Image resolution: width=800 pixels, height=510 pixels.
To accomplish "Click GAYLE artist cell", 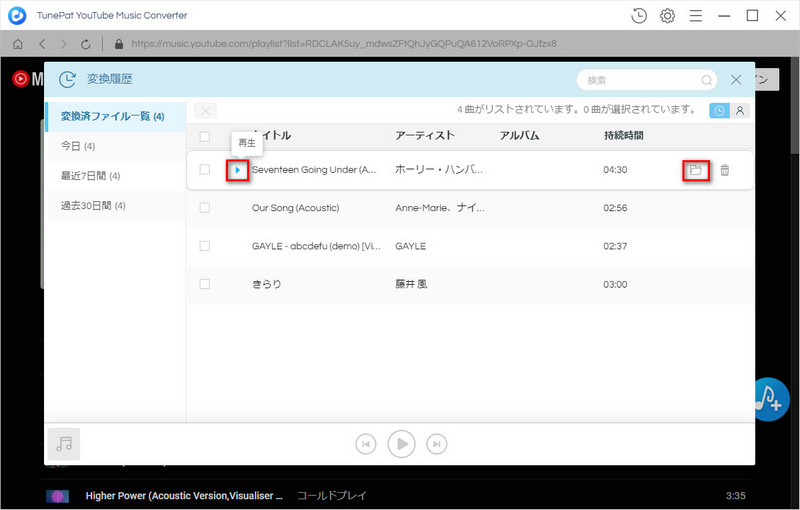I will (411, 246).
